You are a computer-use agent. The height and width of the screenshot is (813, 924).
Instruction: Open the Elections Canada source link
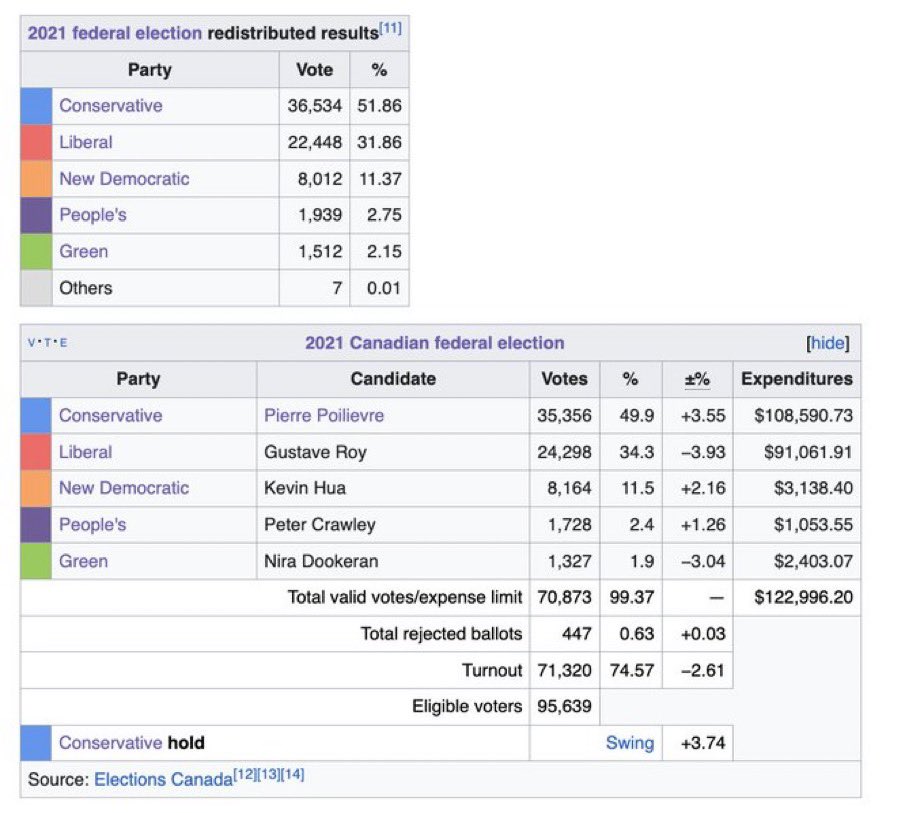pyautogui.click(x=164, y=779)
